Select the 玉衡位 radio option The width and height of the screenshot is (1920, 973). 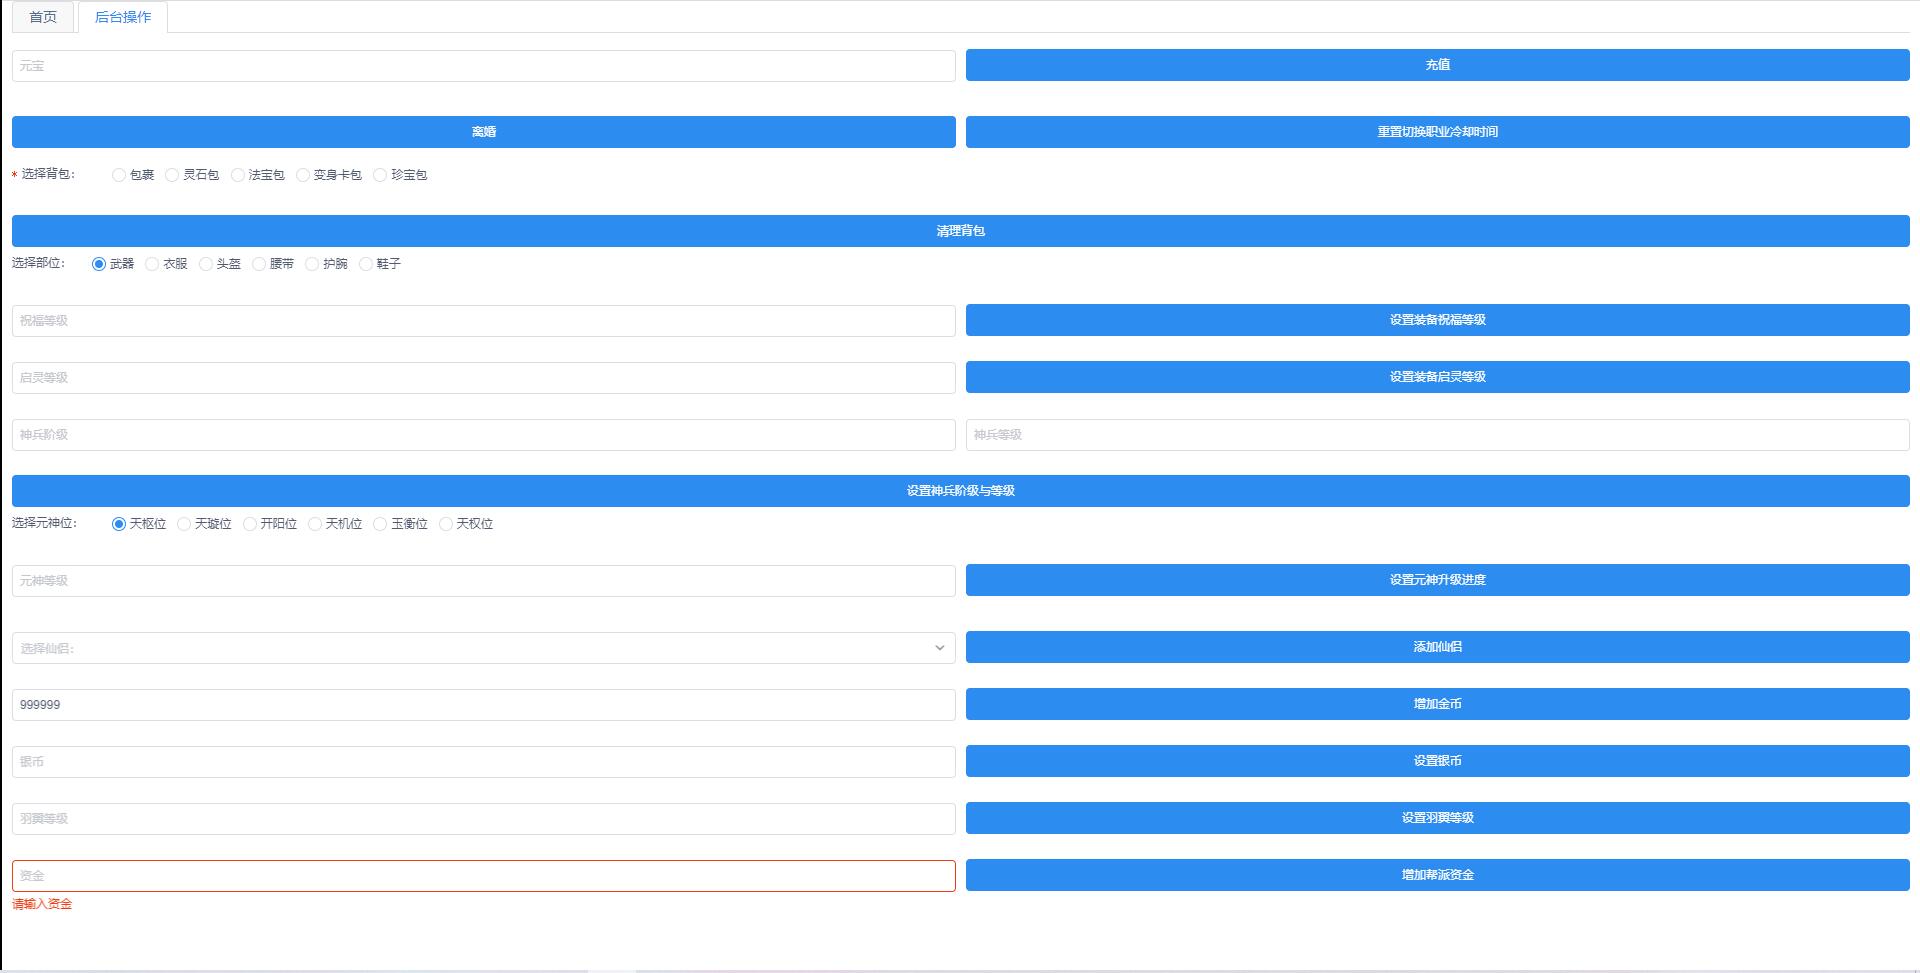coord(380,524)
